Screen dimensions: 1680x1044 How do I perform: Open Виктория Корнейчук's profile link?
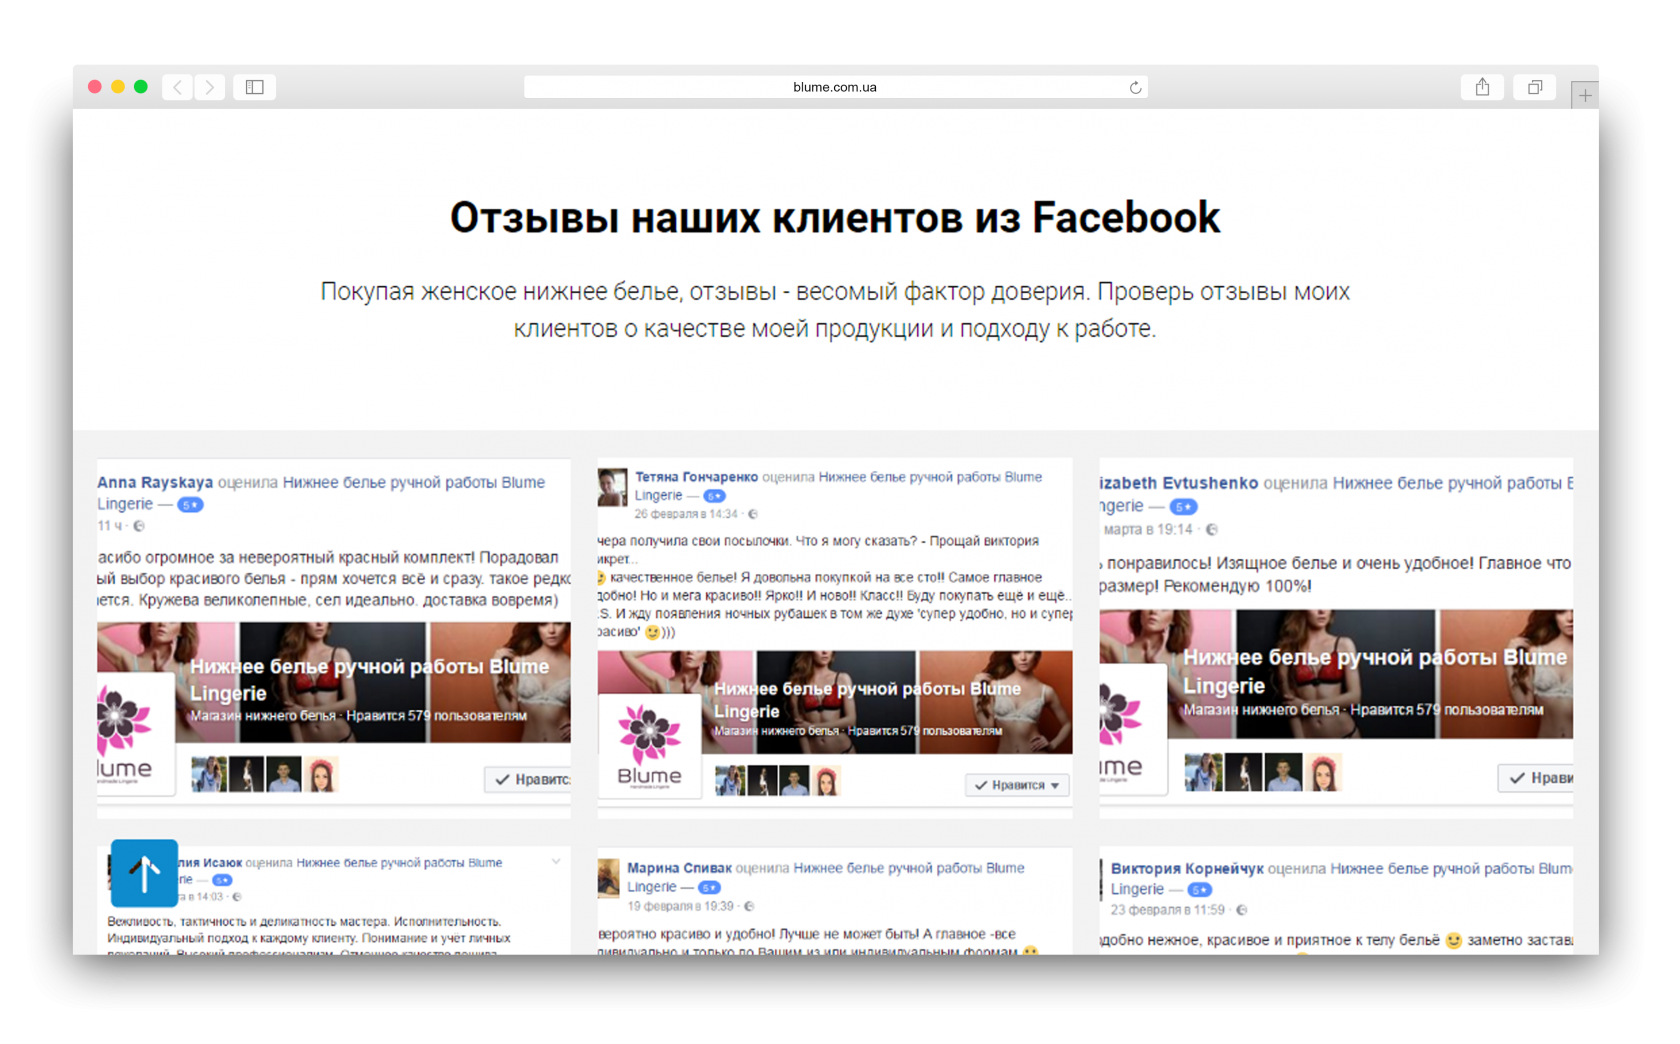[1187, 868]
